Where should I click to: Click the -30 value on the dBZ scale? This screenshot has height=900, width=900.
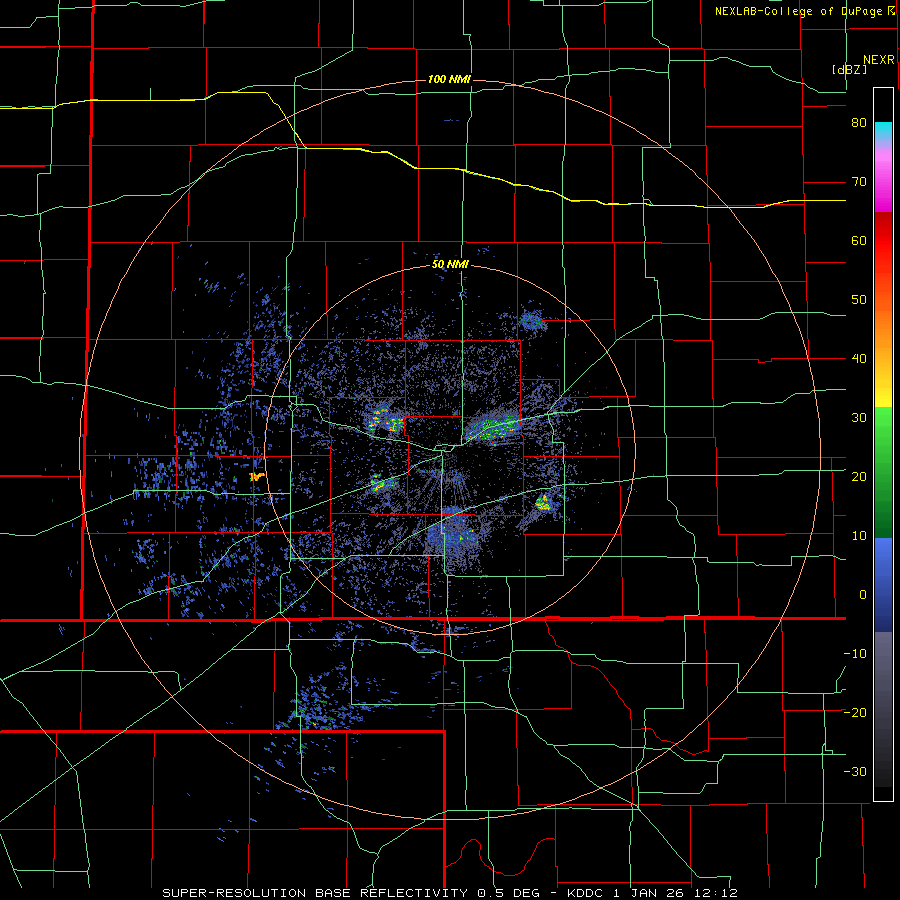[855, 771]
